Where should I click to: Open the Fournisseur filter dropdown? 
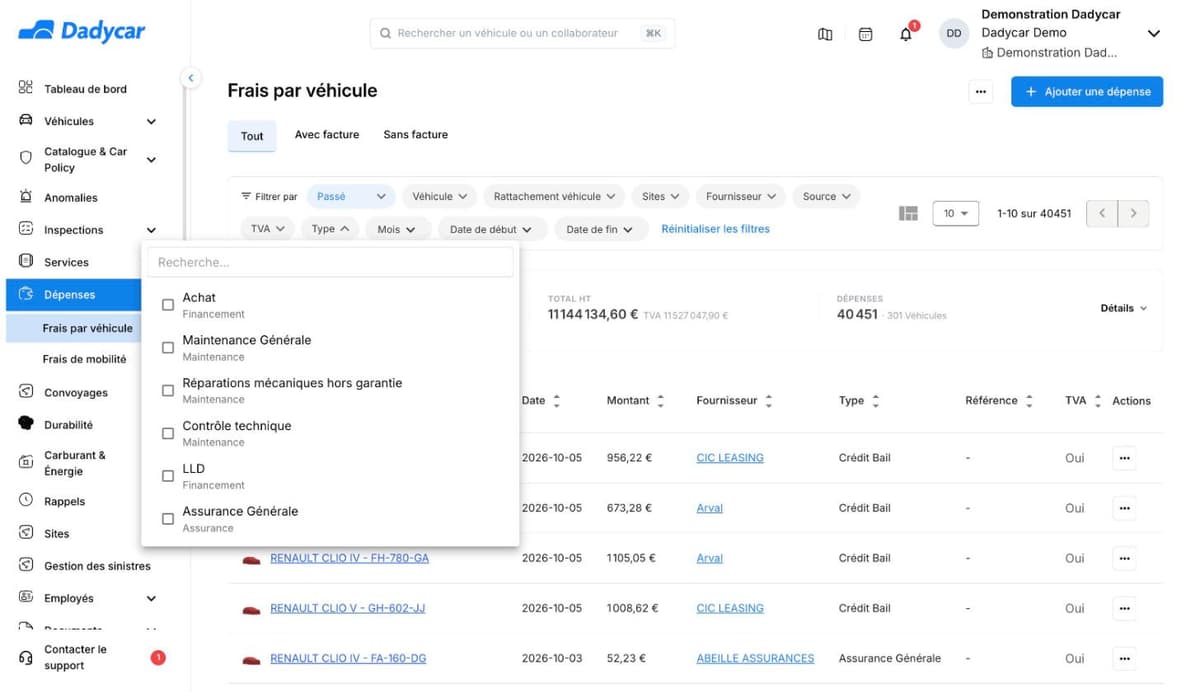[741, 197]
